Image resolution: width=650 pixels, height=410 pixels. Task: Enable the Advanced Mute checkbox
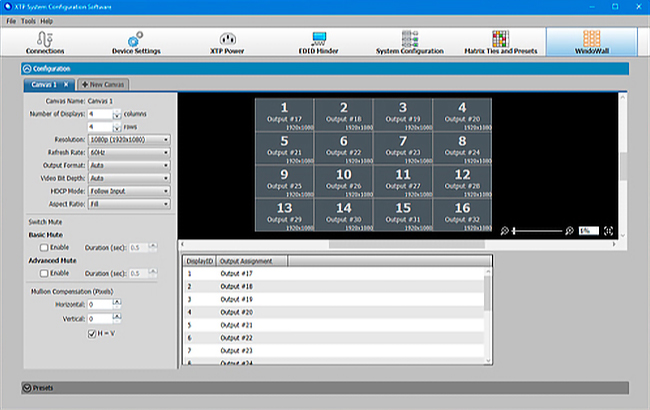43,272
